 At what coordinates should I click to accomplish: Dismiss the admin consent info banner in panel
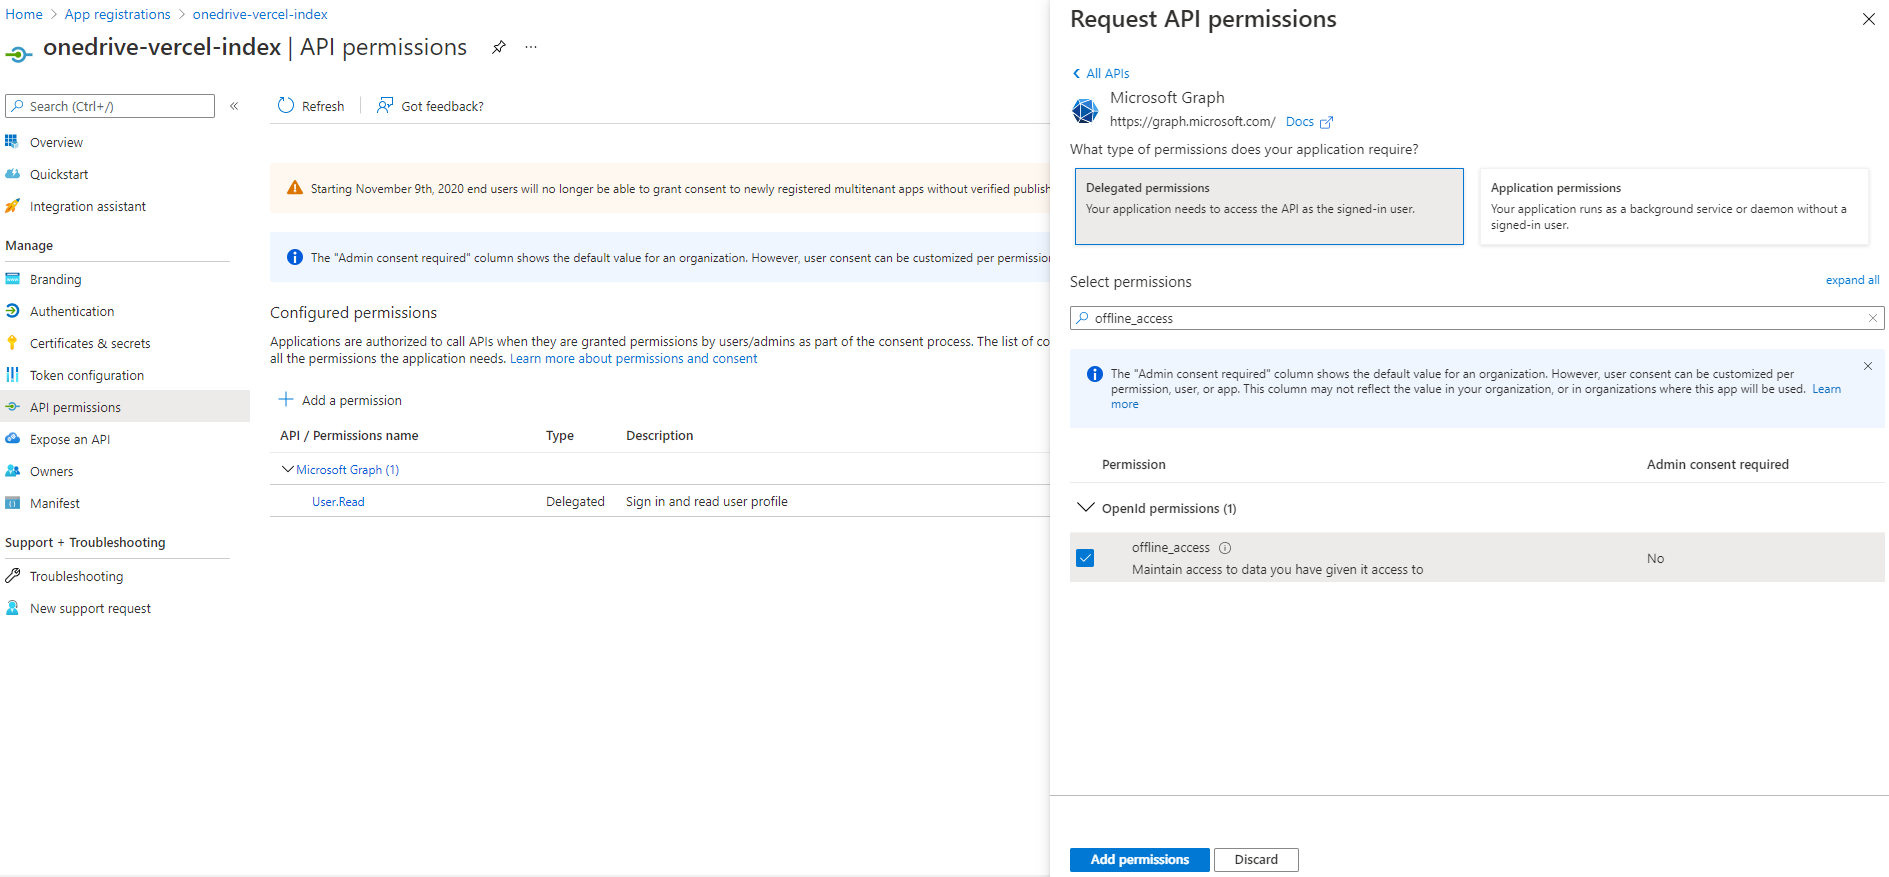[x=1867, y=366]
